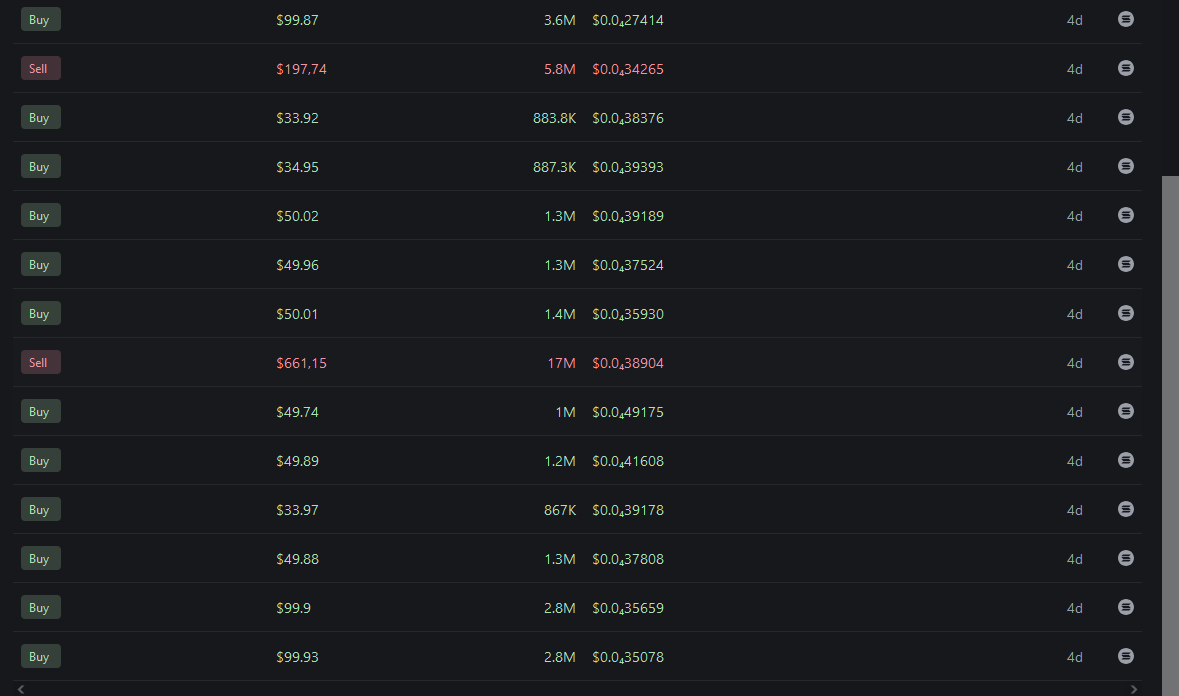Open the explorer icon in the $99.93 row
Viewport: 1179px width, 696px height.
click(1126, 656)
